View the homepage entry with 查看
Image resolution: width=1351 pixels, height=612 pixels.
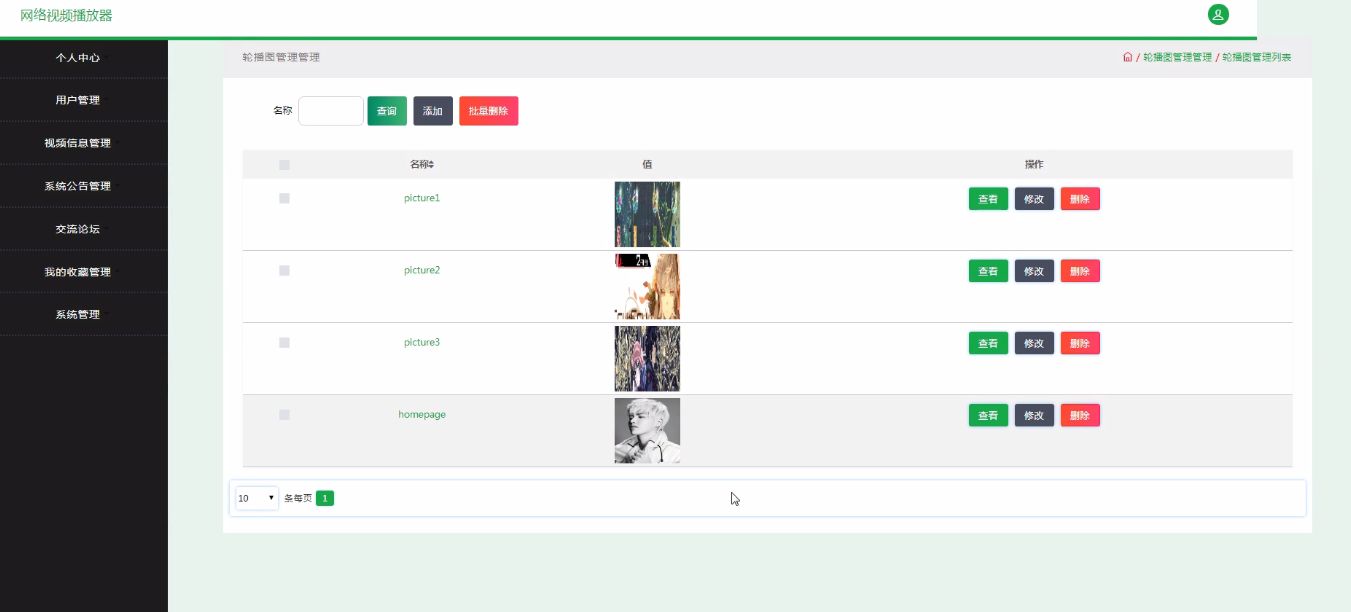tap(988, 415)
